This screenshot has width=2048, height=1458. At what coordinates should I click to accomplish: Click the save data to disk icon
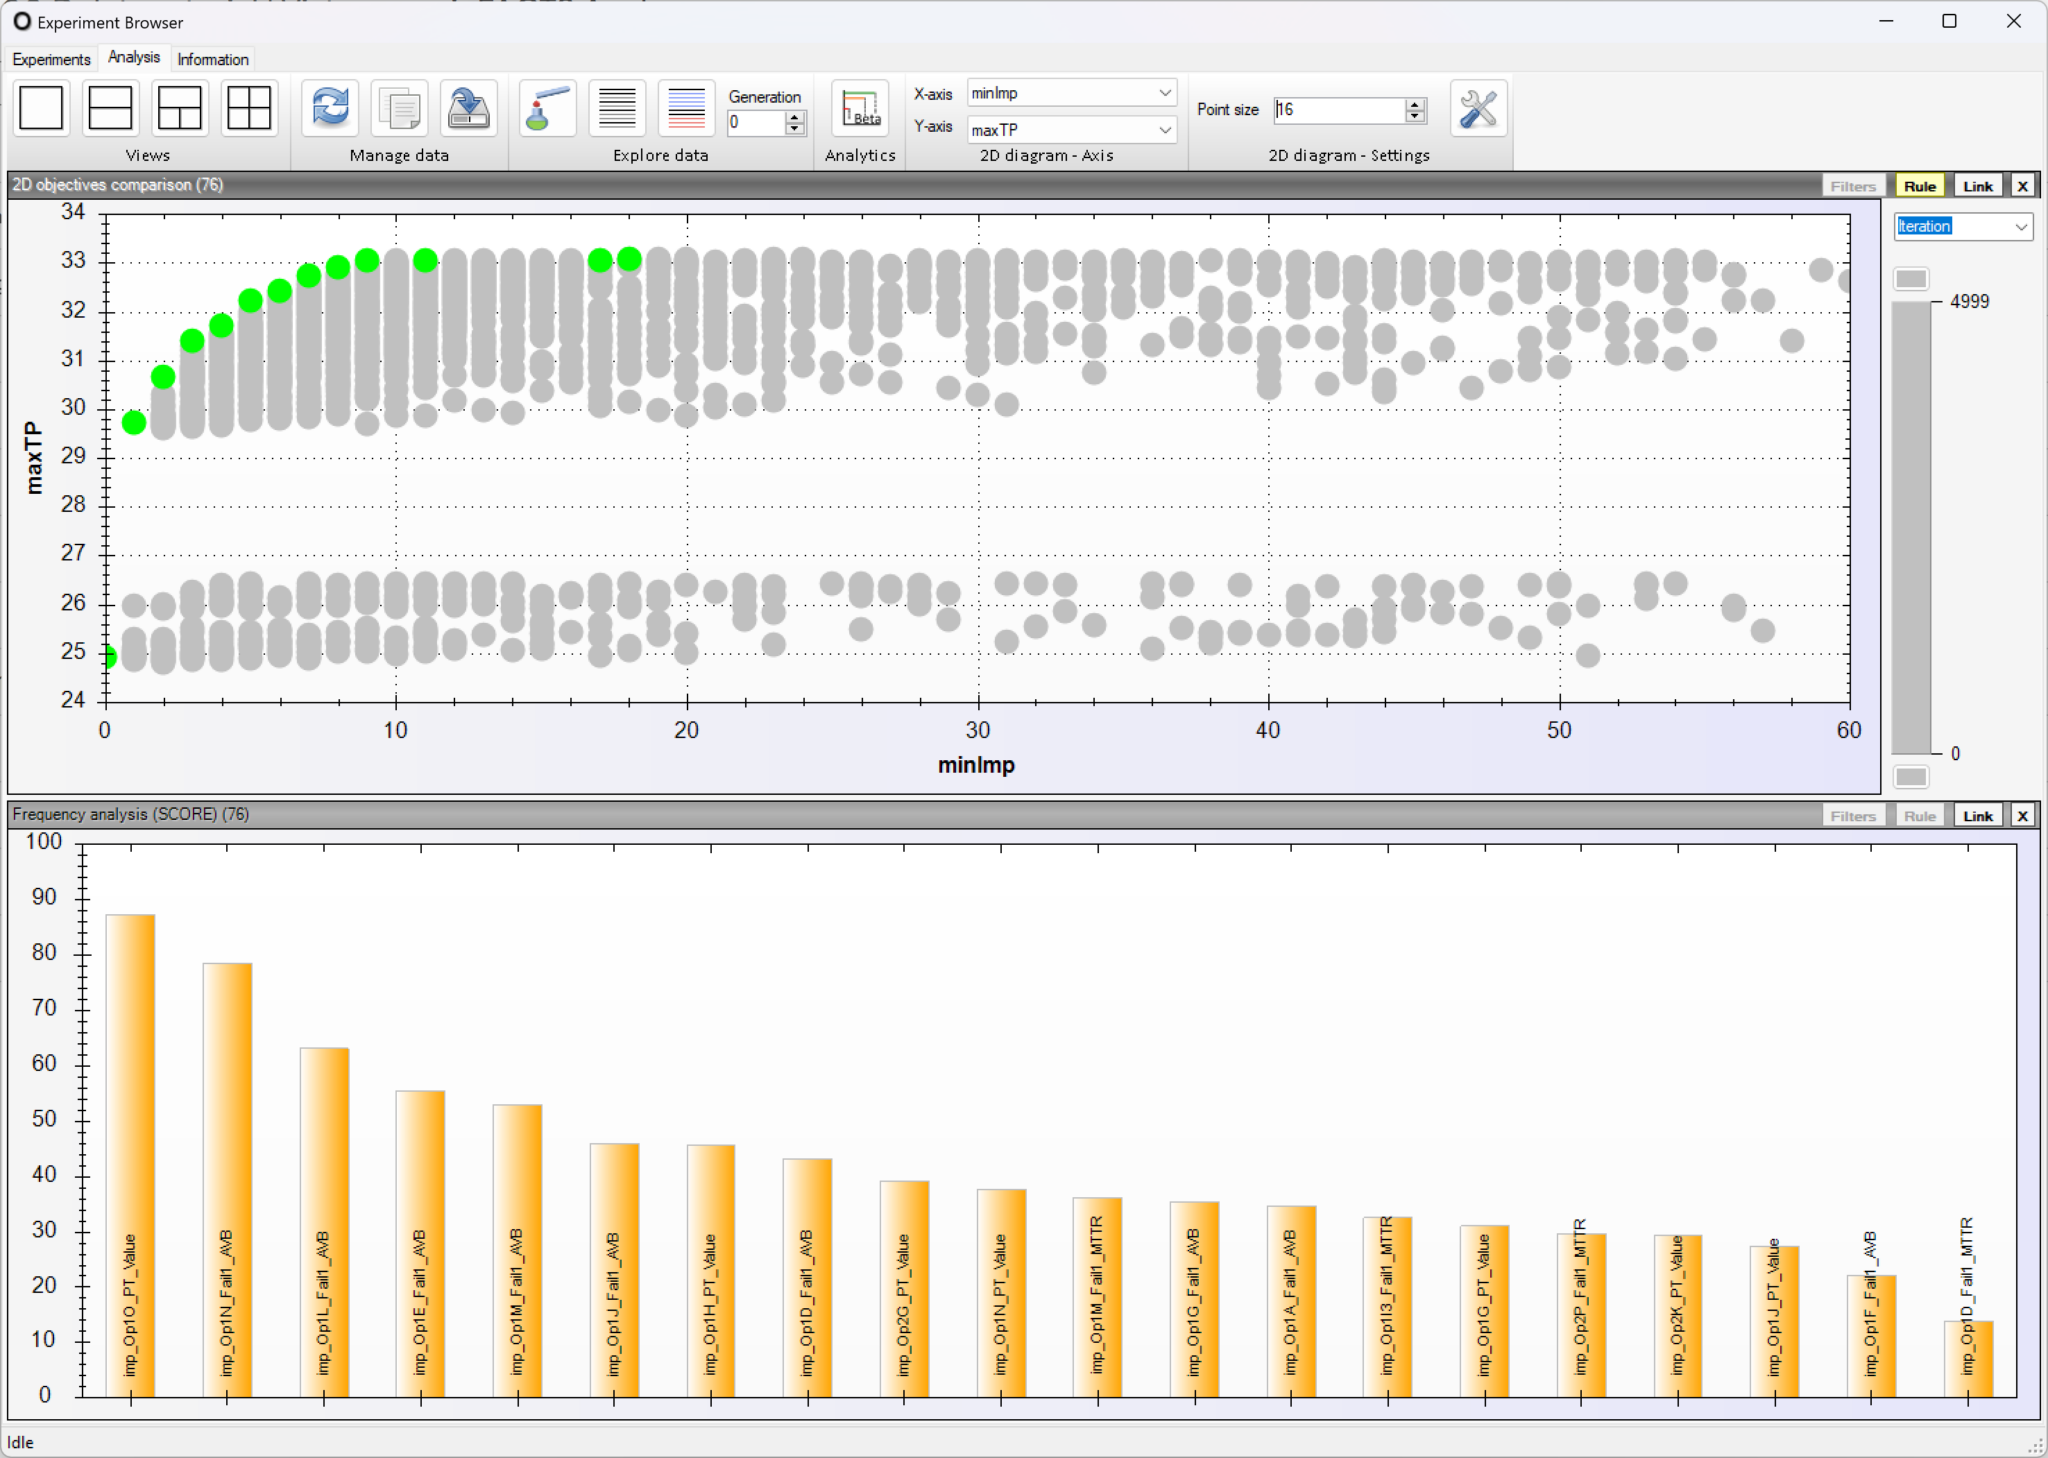coord(468,108)
